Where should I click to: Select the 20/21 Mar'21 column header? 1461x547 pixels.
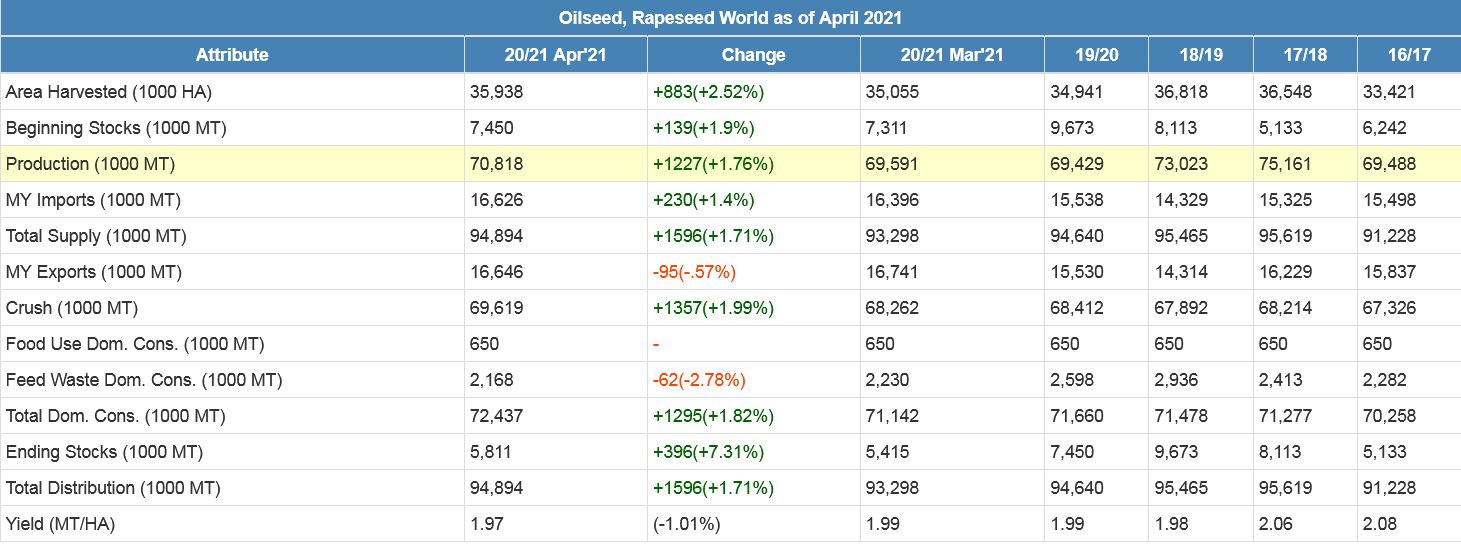[x=951, y=55]
